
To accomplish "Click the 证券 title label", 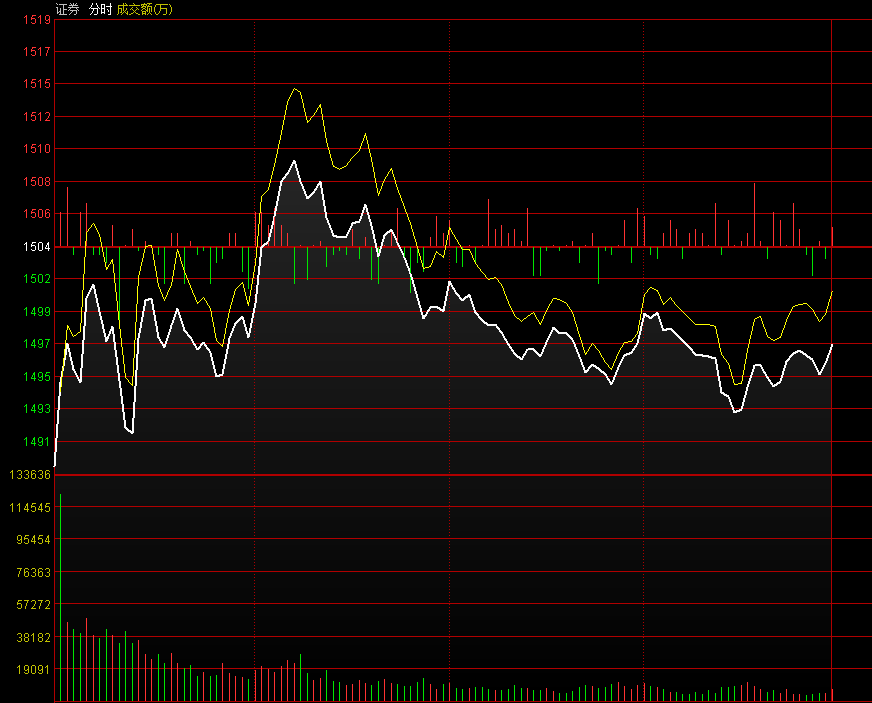I will click(x=67, y=9).
